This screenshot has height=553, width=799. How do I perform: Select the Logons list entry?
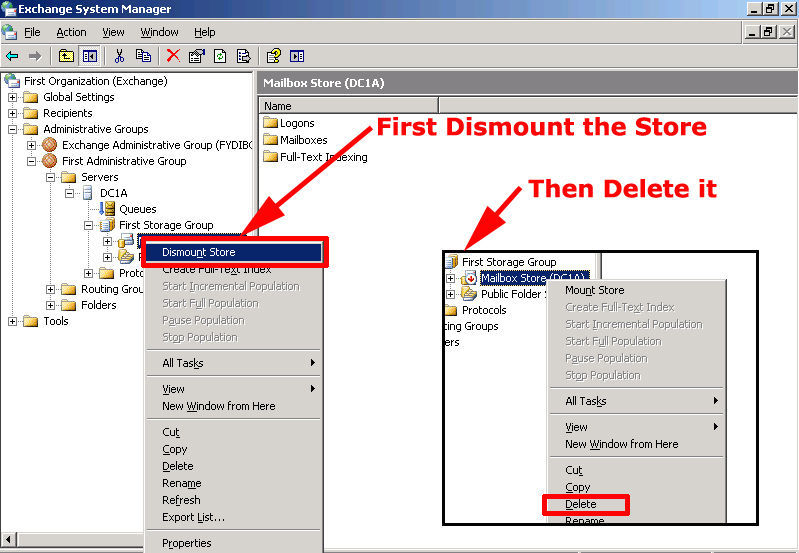[x=297, y=123]
